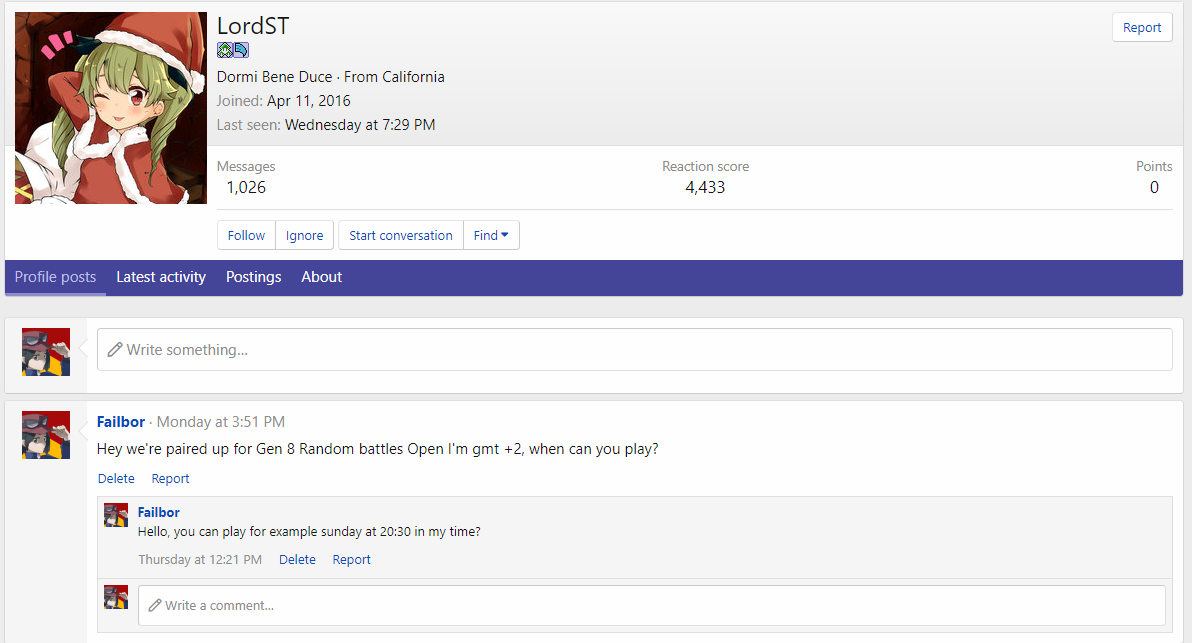Switch to the Latest activity tab
The image size is (1192, 643).
(x=161, y=277)
